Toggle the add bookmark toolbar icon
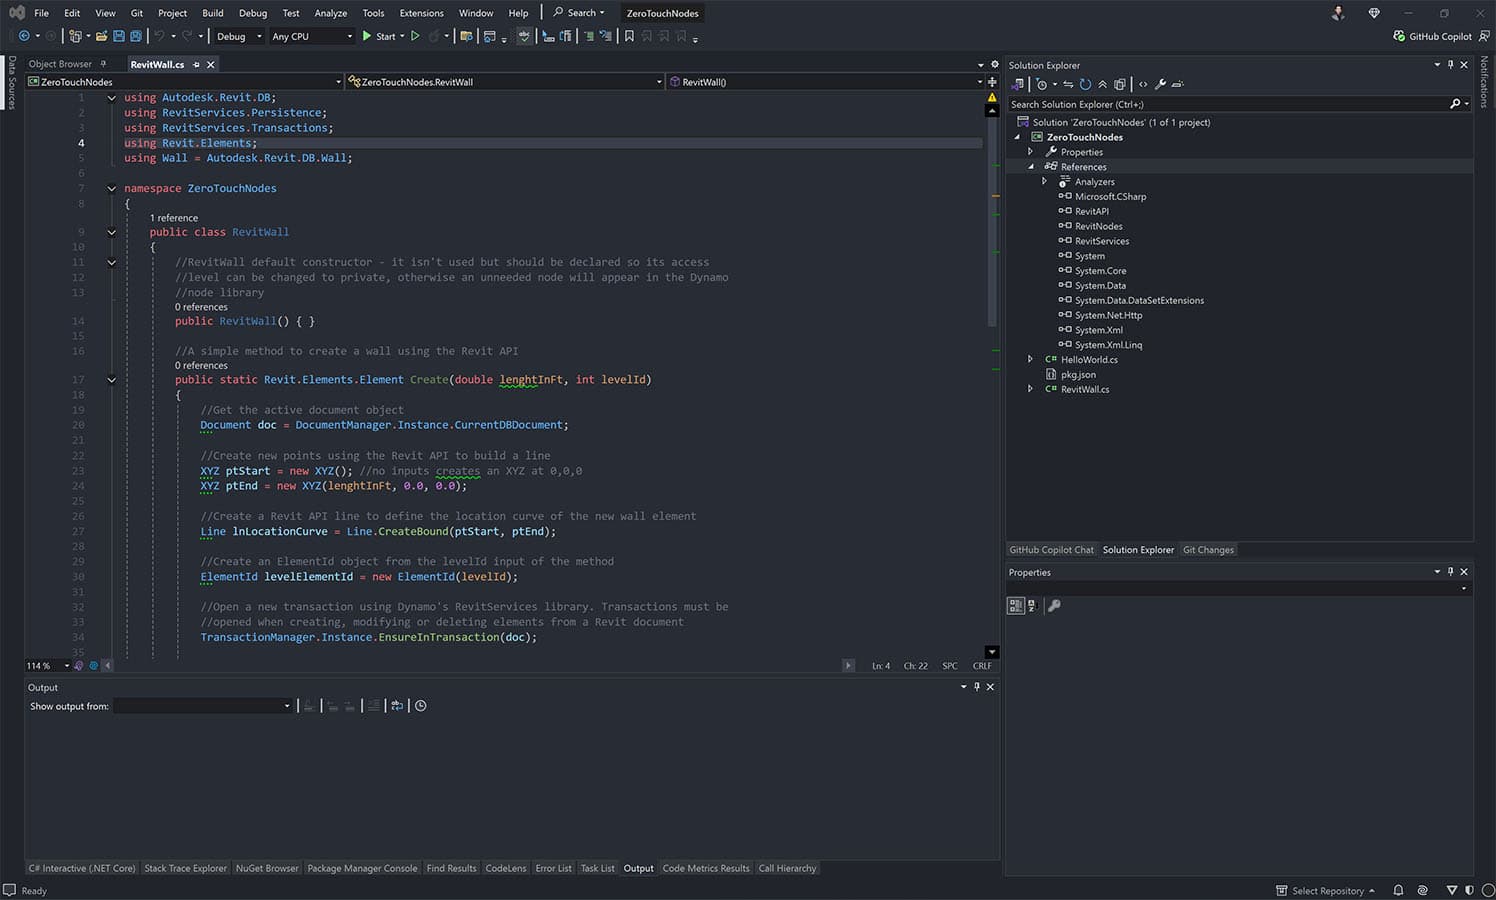This screenshot has width=1496, height=900. click(x=629, y=36)
